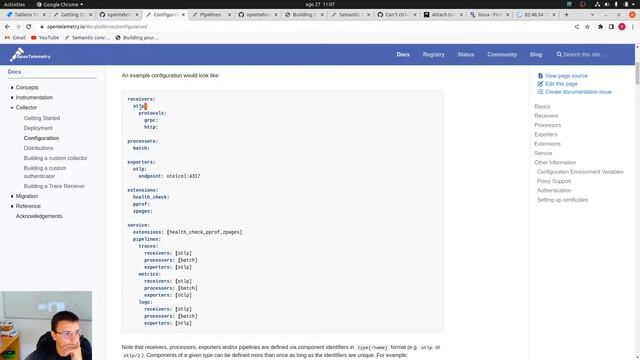Switch to the Getting Started browser tab
Viewport: 640px width, 360px height.
[72, 14]
